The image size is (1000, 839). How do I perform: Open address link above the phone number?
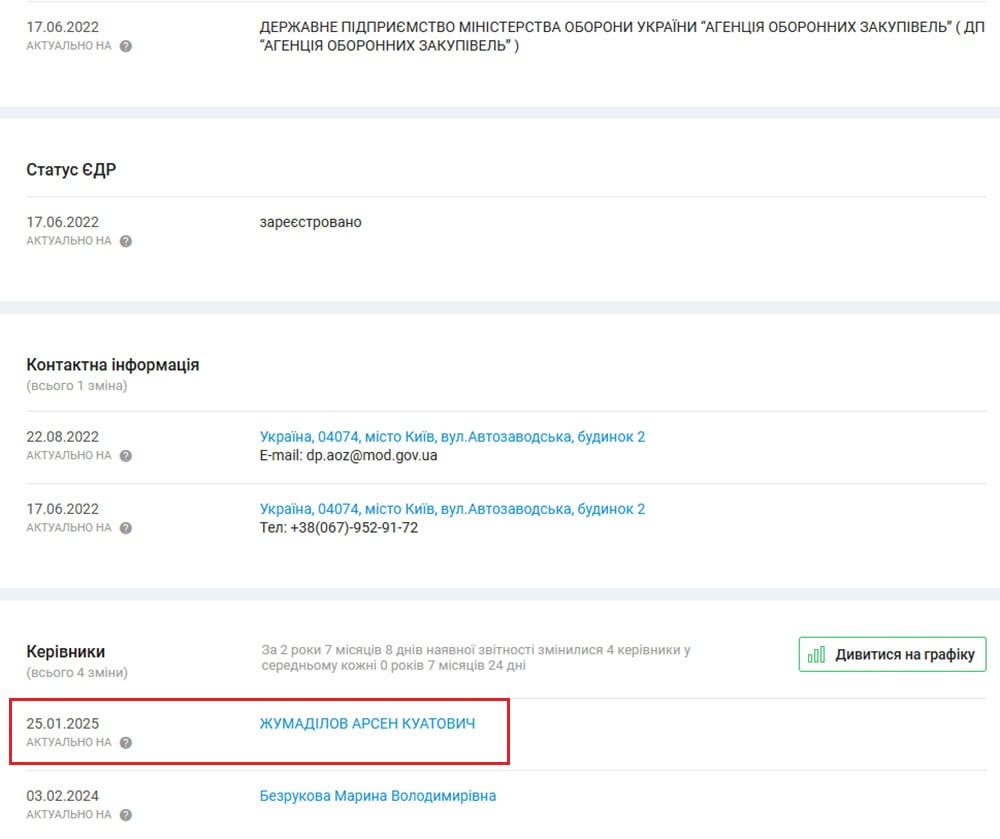[452, 509]
